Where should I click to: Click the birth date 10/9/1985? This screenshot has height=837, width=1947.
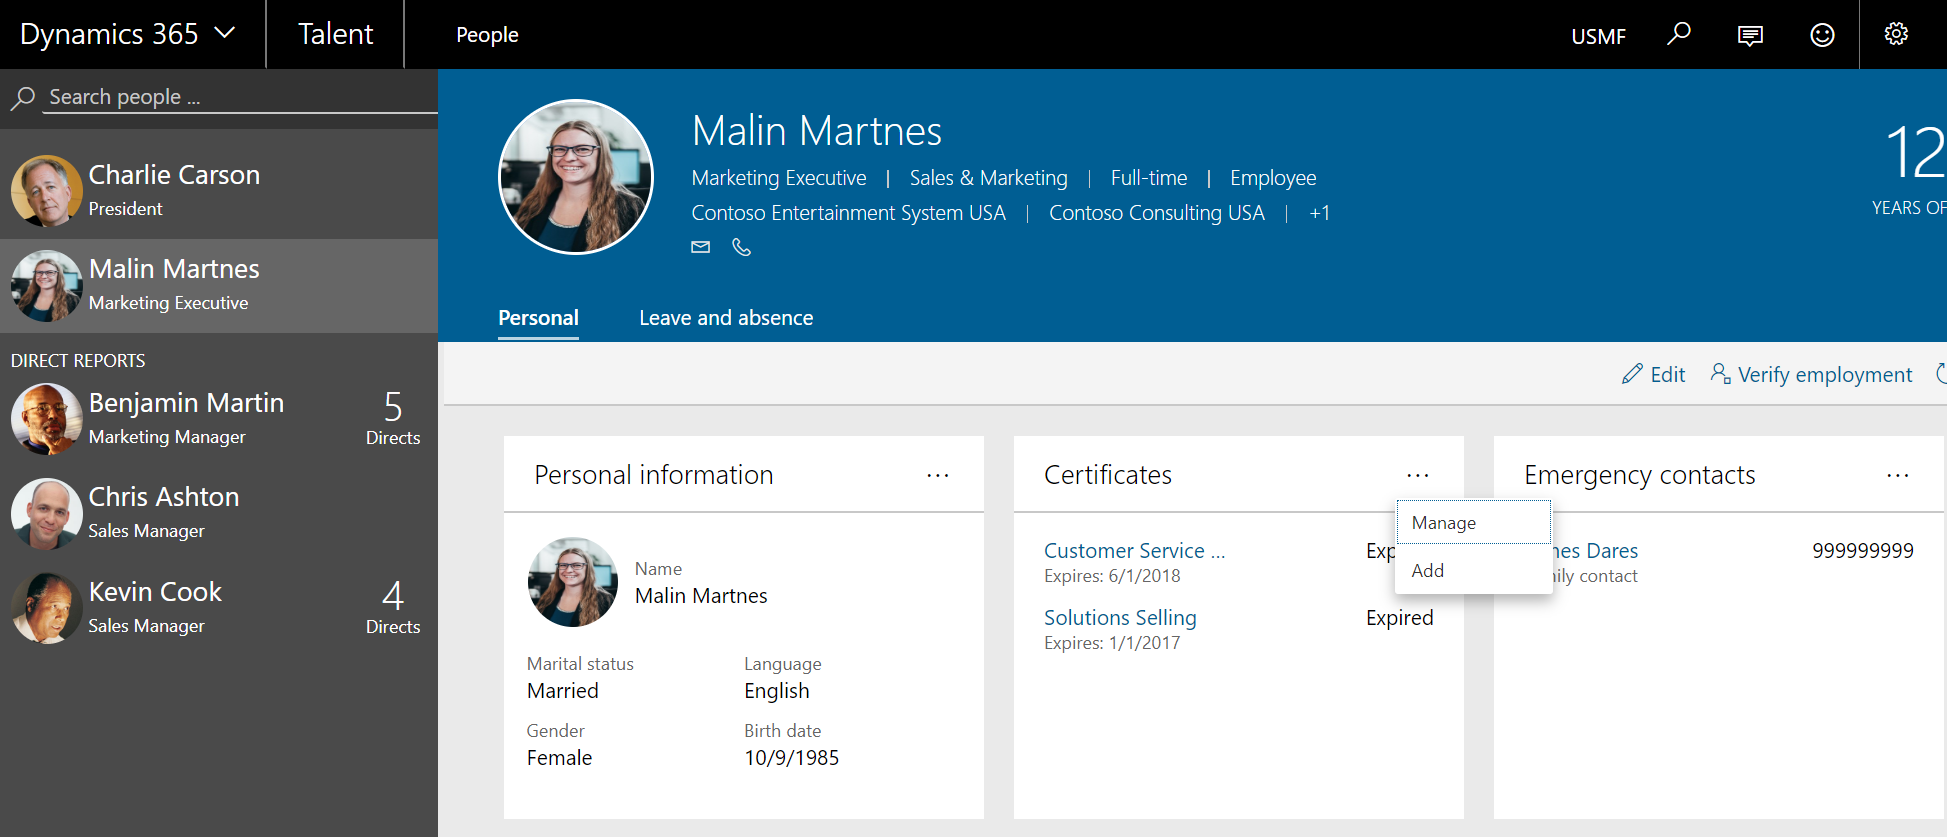point(791,758)
